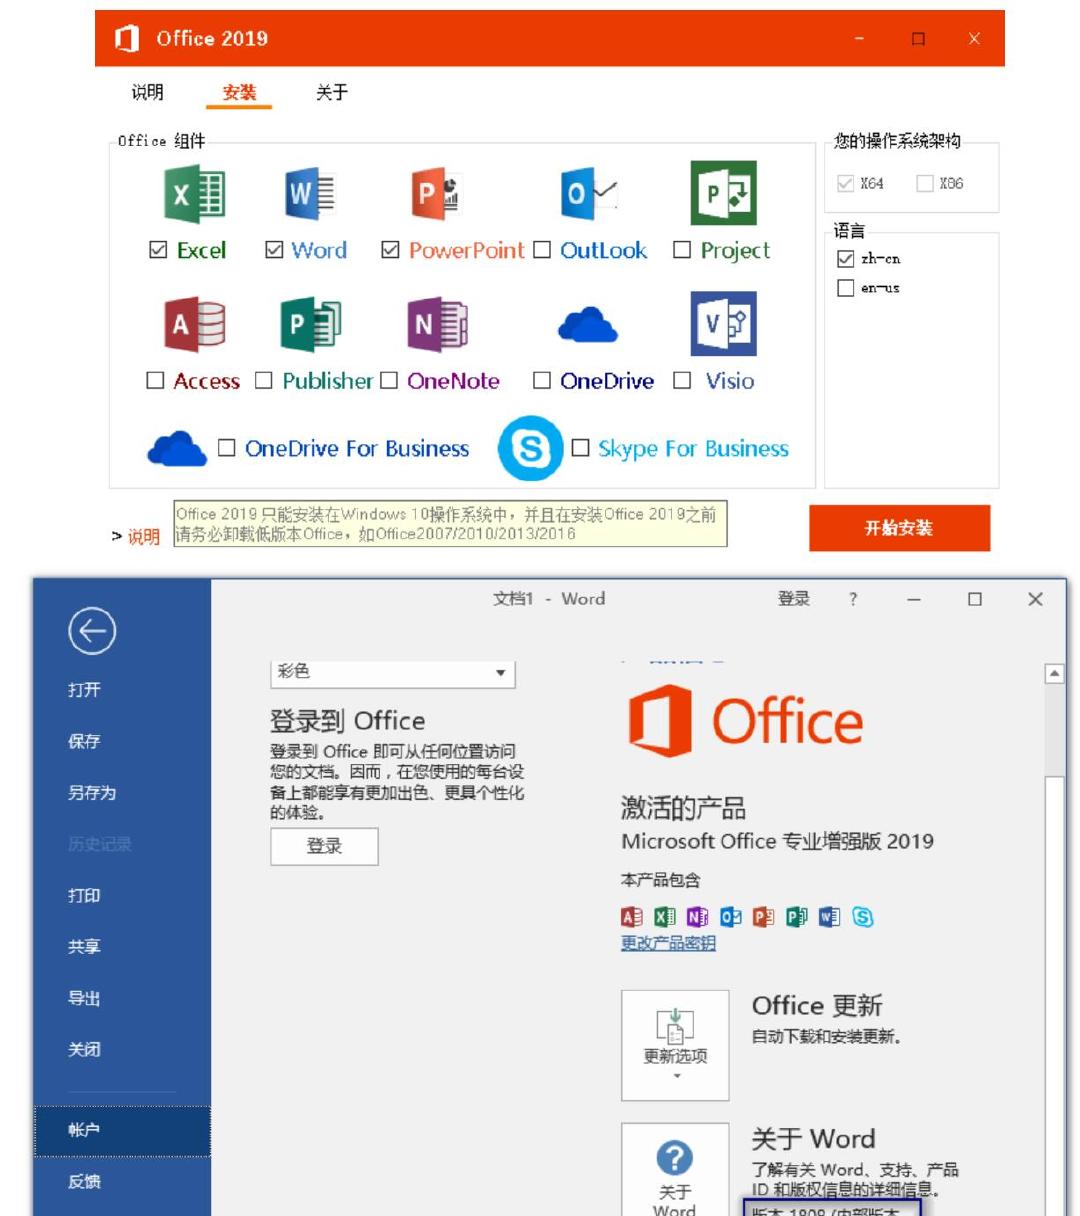The width and height of the screenshot is (1080, 1216).
Task: Click the Publisher icon in product includes row
Action: [x=797, y=917]
